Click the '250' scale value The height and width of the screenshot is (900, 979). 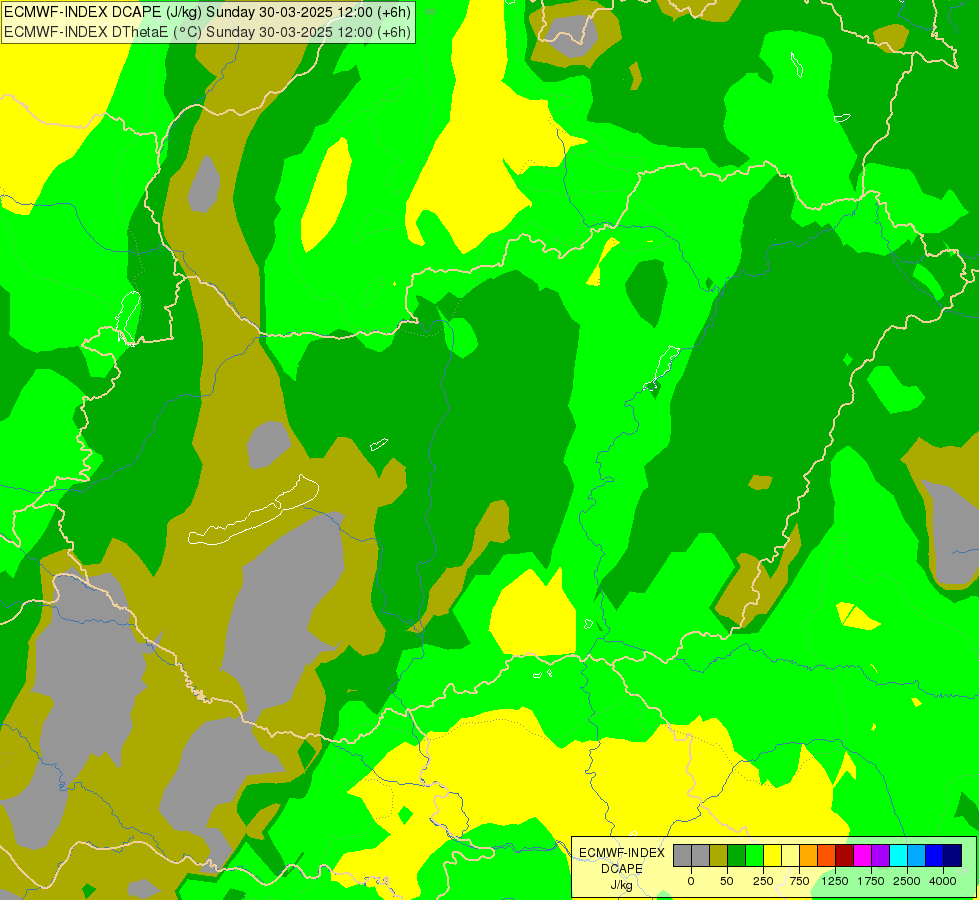tap(763, 881)
